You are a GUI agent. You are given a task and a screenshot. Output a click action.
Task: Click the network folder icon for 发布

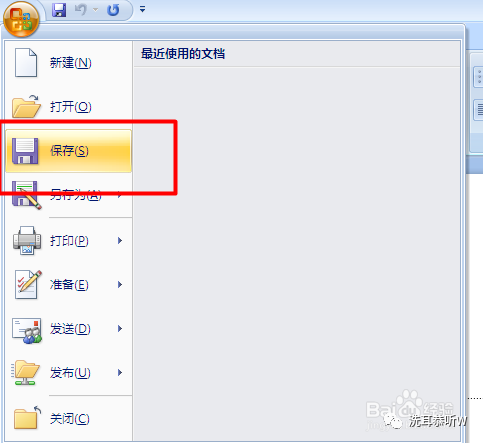coord(26,373)
